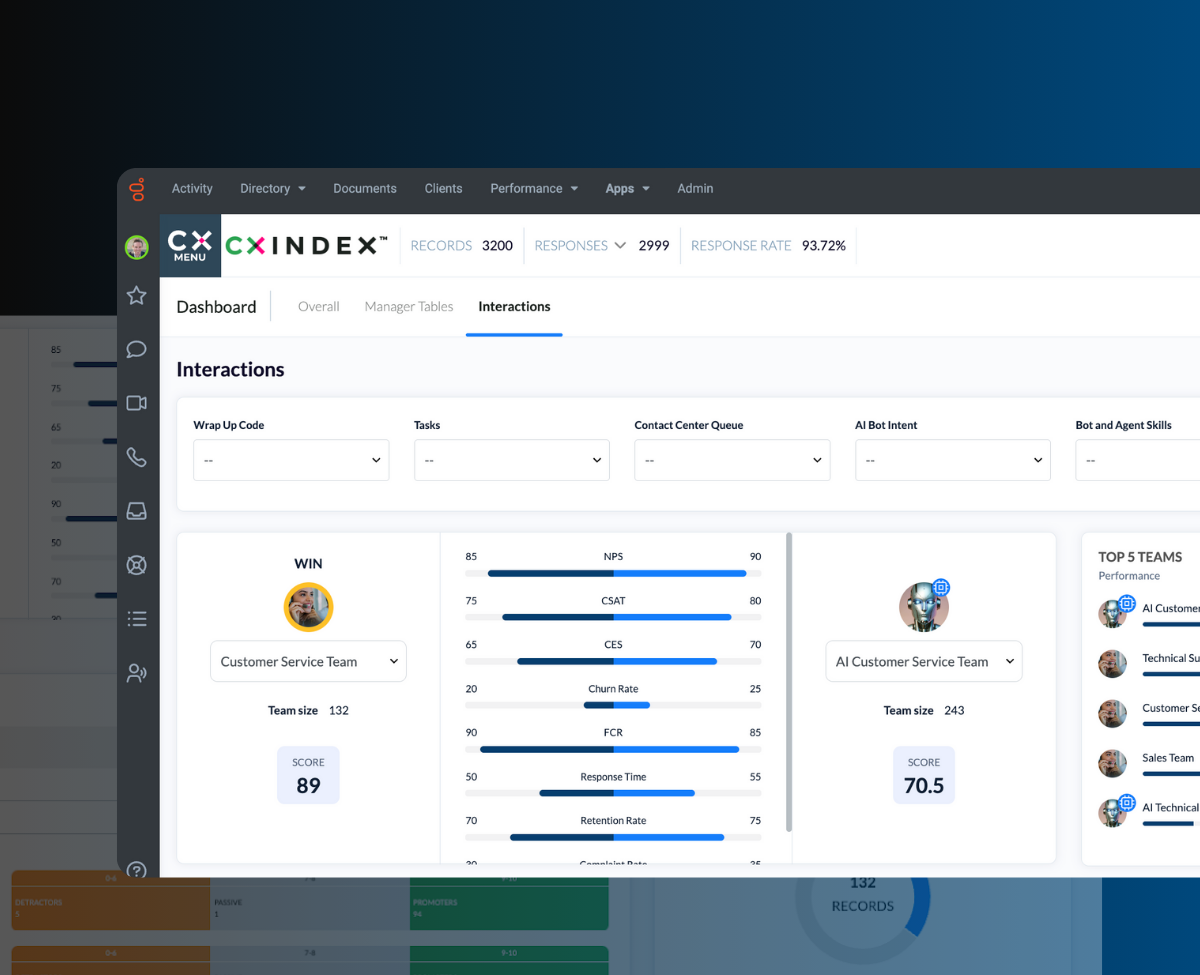The image size is (1200, 975).
Task: Expand the Wrap Up Code dropdown
Action: coord(291,460)
